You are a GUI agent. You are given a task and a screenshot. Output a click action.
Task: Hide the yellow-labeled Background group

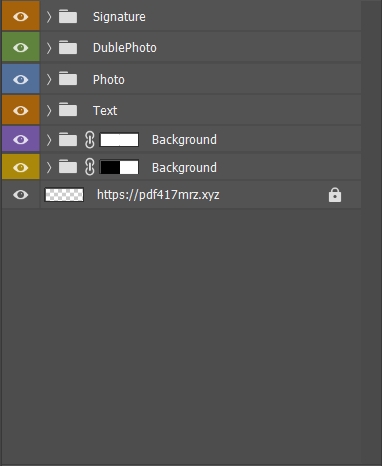(x=21, y=167)
